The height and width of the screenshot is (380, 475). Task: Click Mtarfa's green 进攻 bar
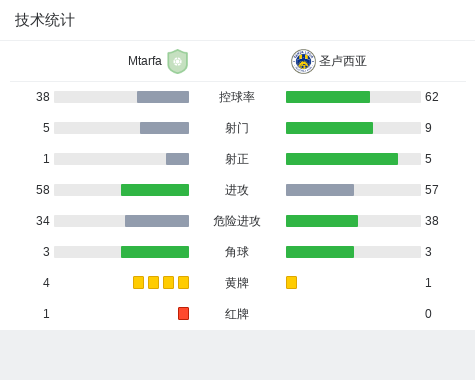pyautogui.click(x=155, y=190)
